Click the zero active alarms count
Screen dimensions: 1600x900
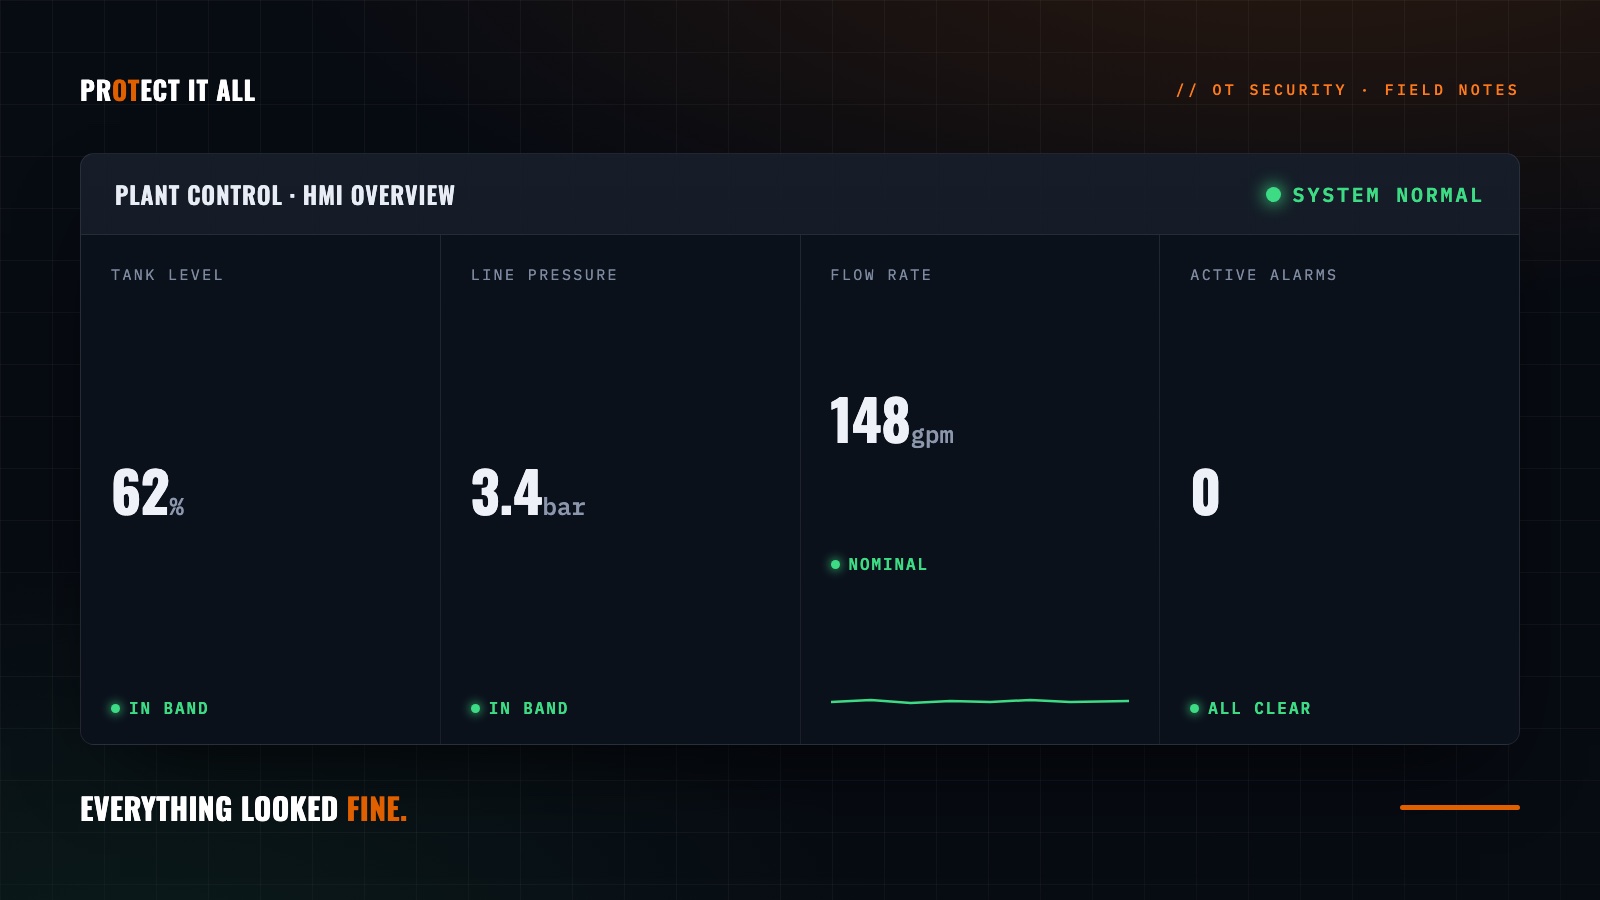pos(1205,493)
